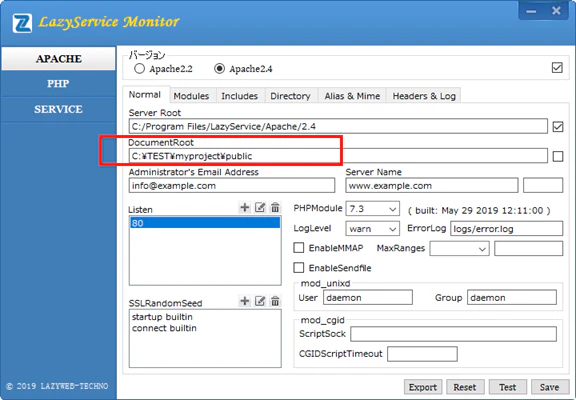Screen dimensions: 576x400
Task: Focus the Server Name www.example.com field
Action: pos(432,185)
